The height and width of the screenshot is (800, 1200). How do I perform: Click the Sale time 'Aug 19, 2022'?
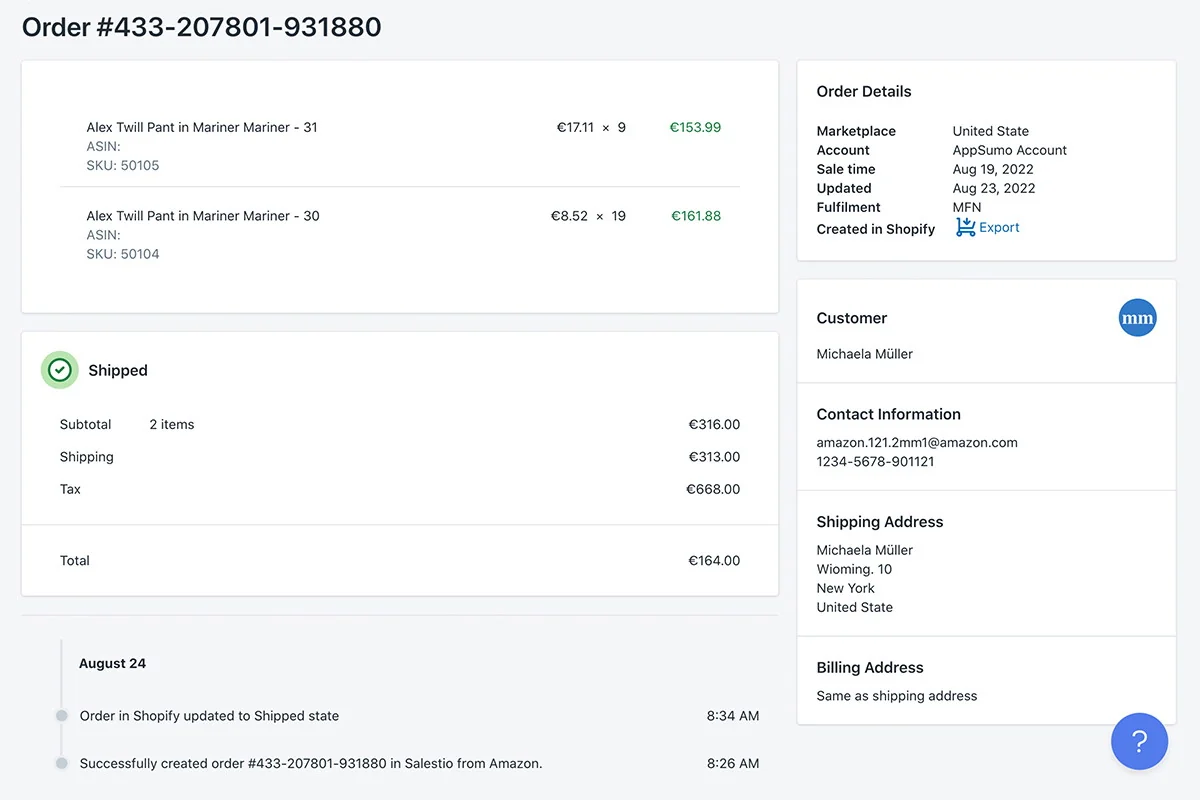pos(993,169)
